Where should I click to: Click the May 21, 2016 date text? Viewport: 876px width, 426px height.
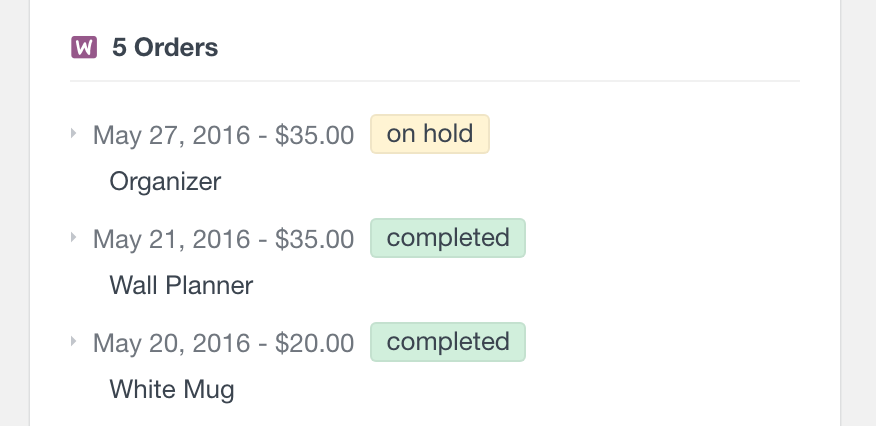[172, 239]
